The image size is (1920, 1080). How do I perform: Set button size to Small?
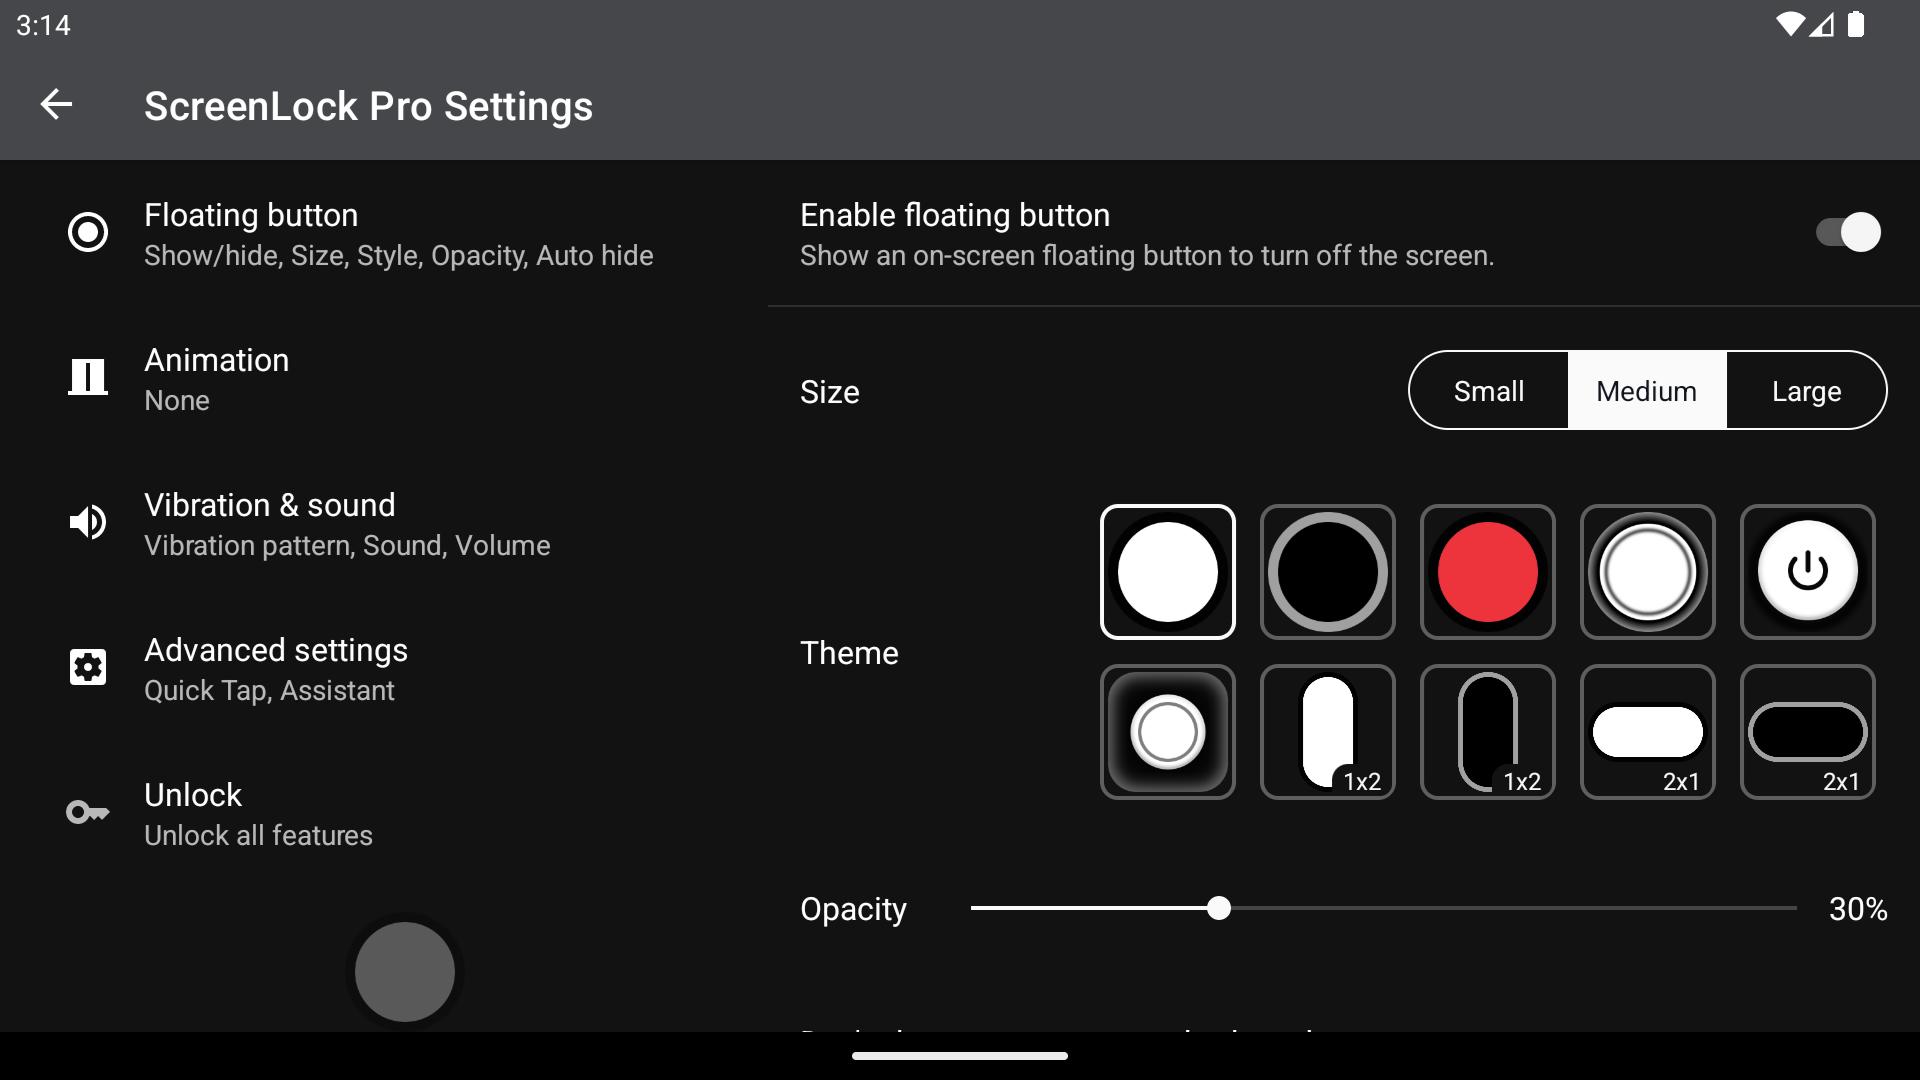pyautogui.click(x=1488, y=391)
